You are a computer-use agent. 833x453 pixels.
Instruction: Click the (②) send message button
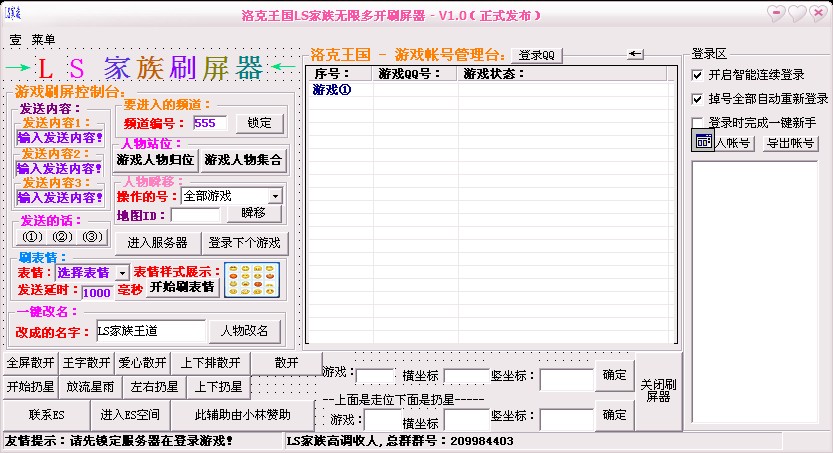click(62, 236)
